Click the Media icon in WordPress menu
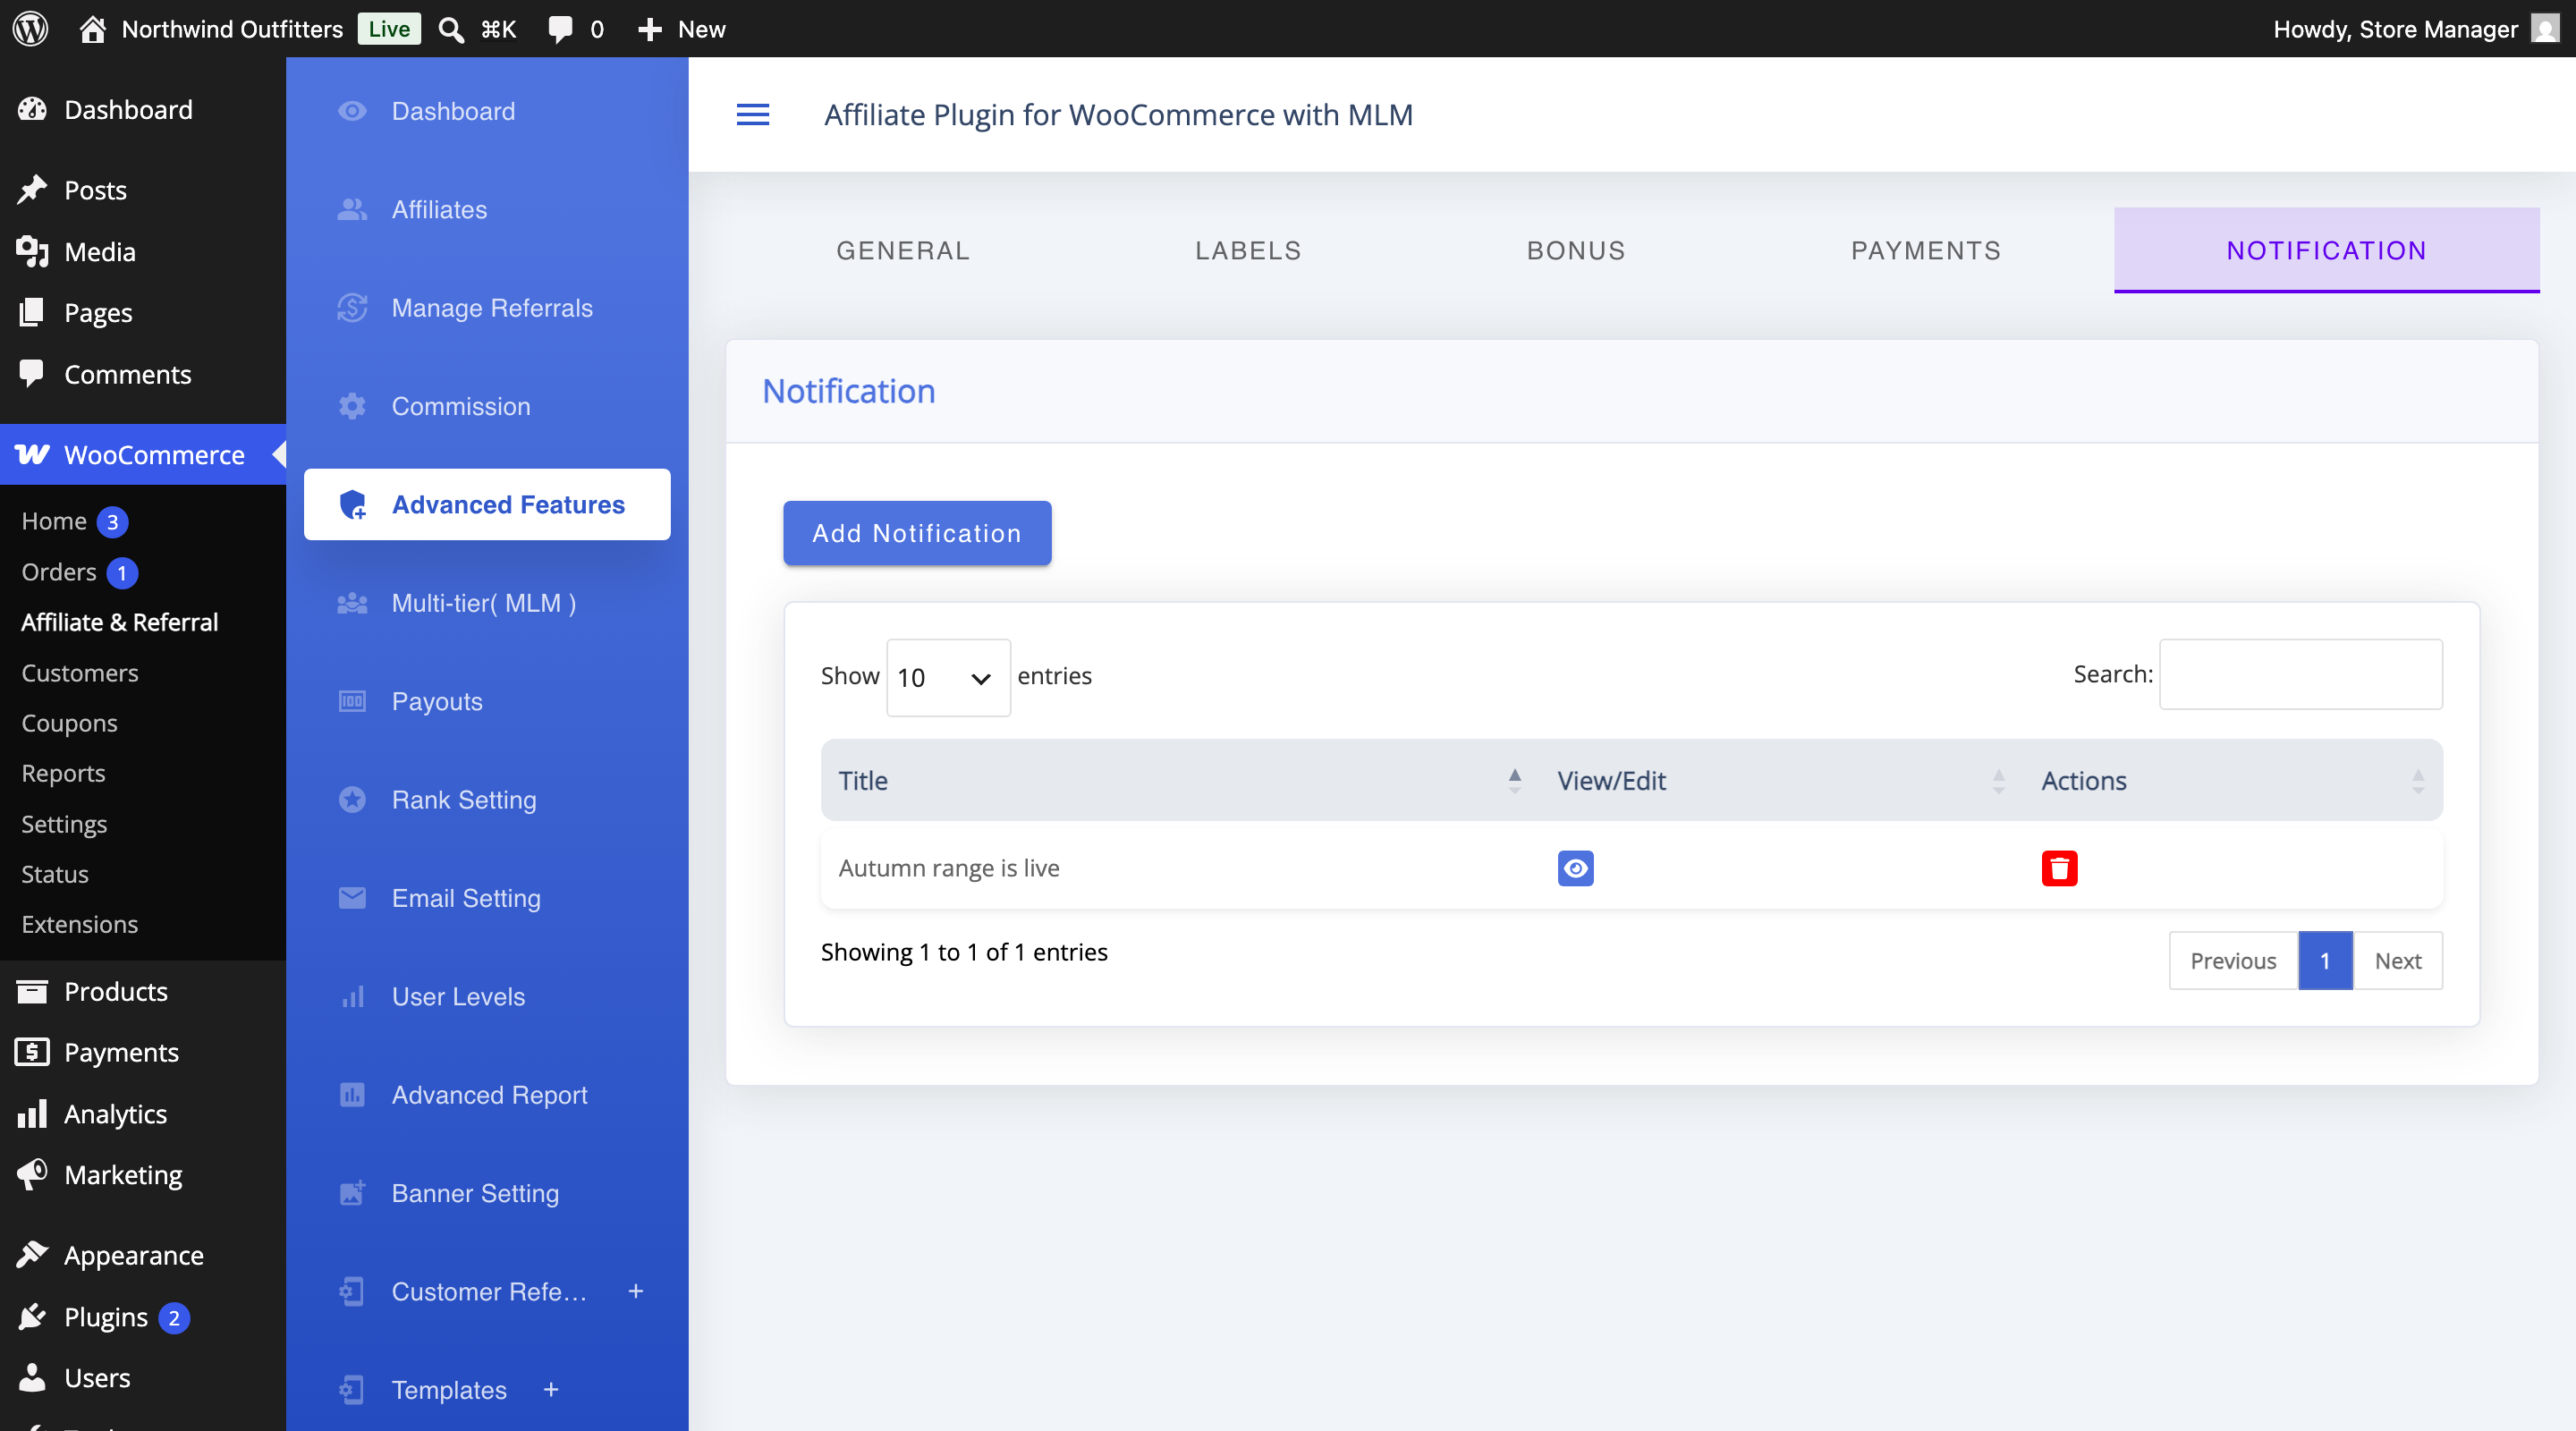This screenshot has width=2576, height=1431. (x=32, y=251)
